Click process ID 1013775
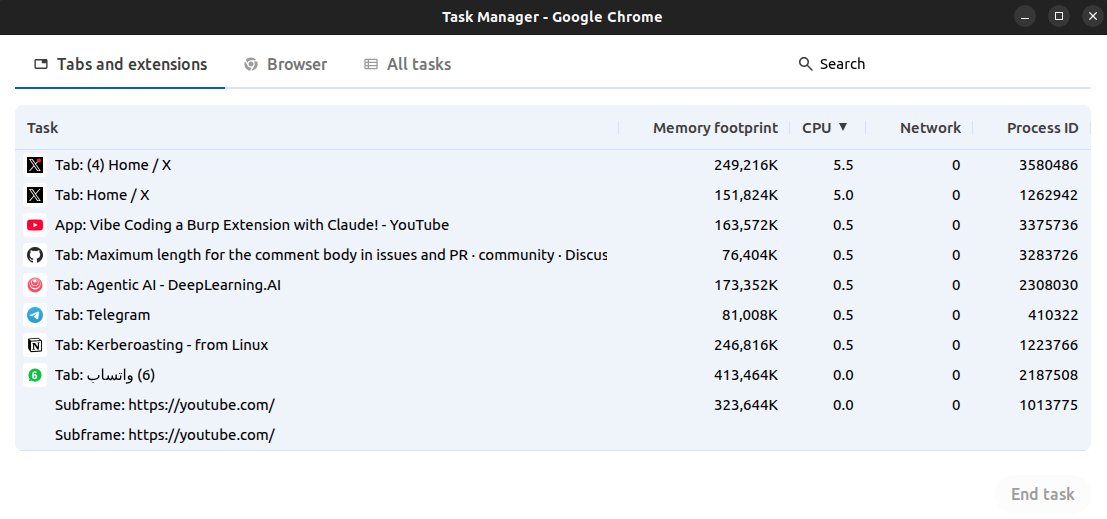 (x=1048, y=405)
